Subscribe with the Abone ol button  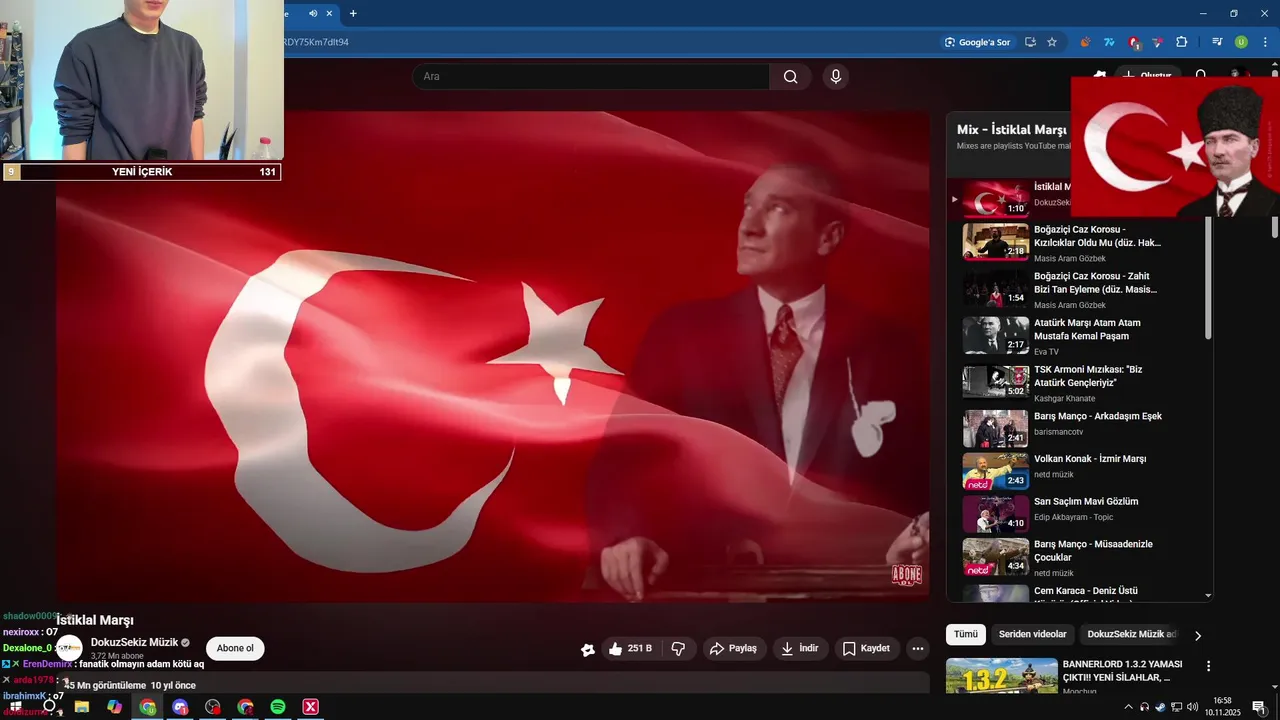click(235, 648)
